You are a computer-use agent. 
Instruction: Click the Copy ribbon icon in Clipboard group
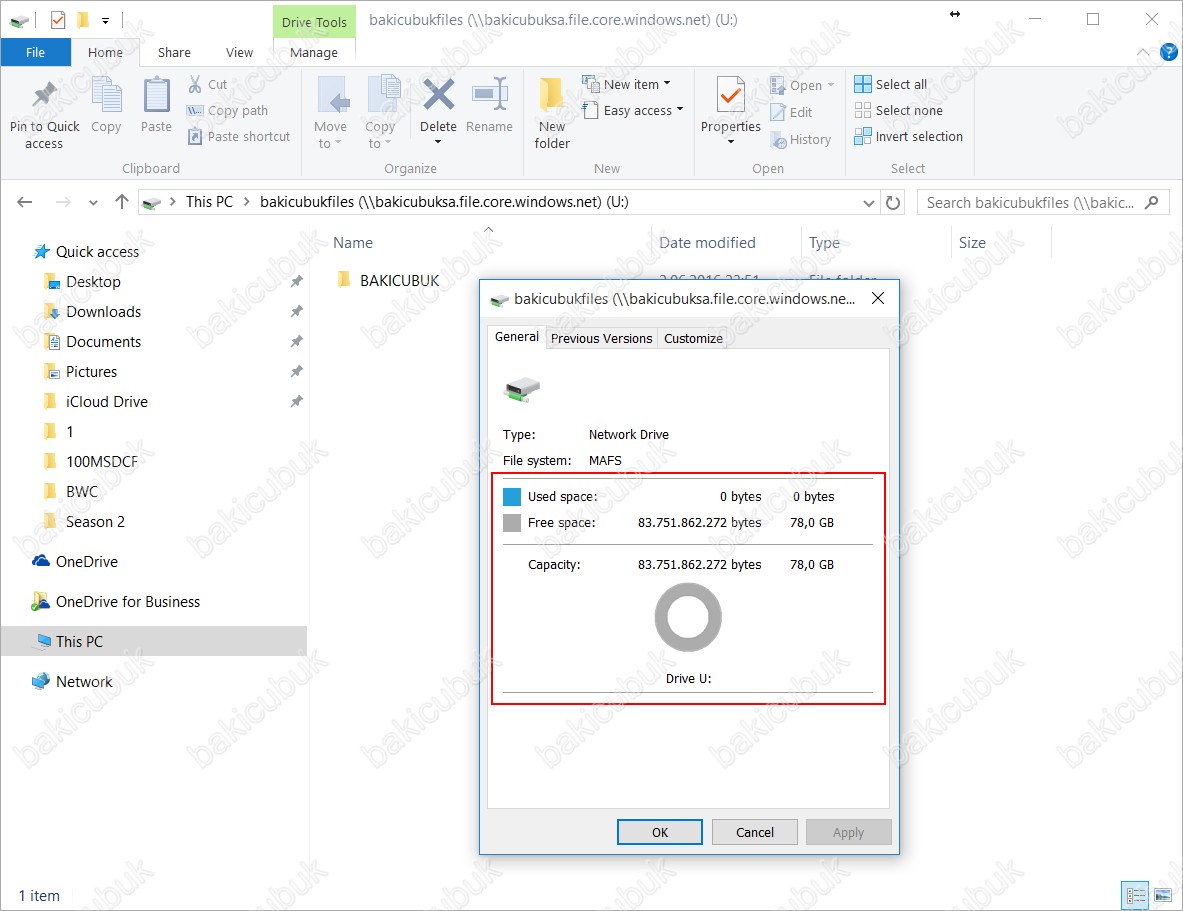106,96
